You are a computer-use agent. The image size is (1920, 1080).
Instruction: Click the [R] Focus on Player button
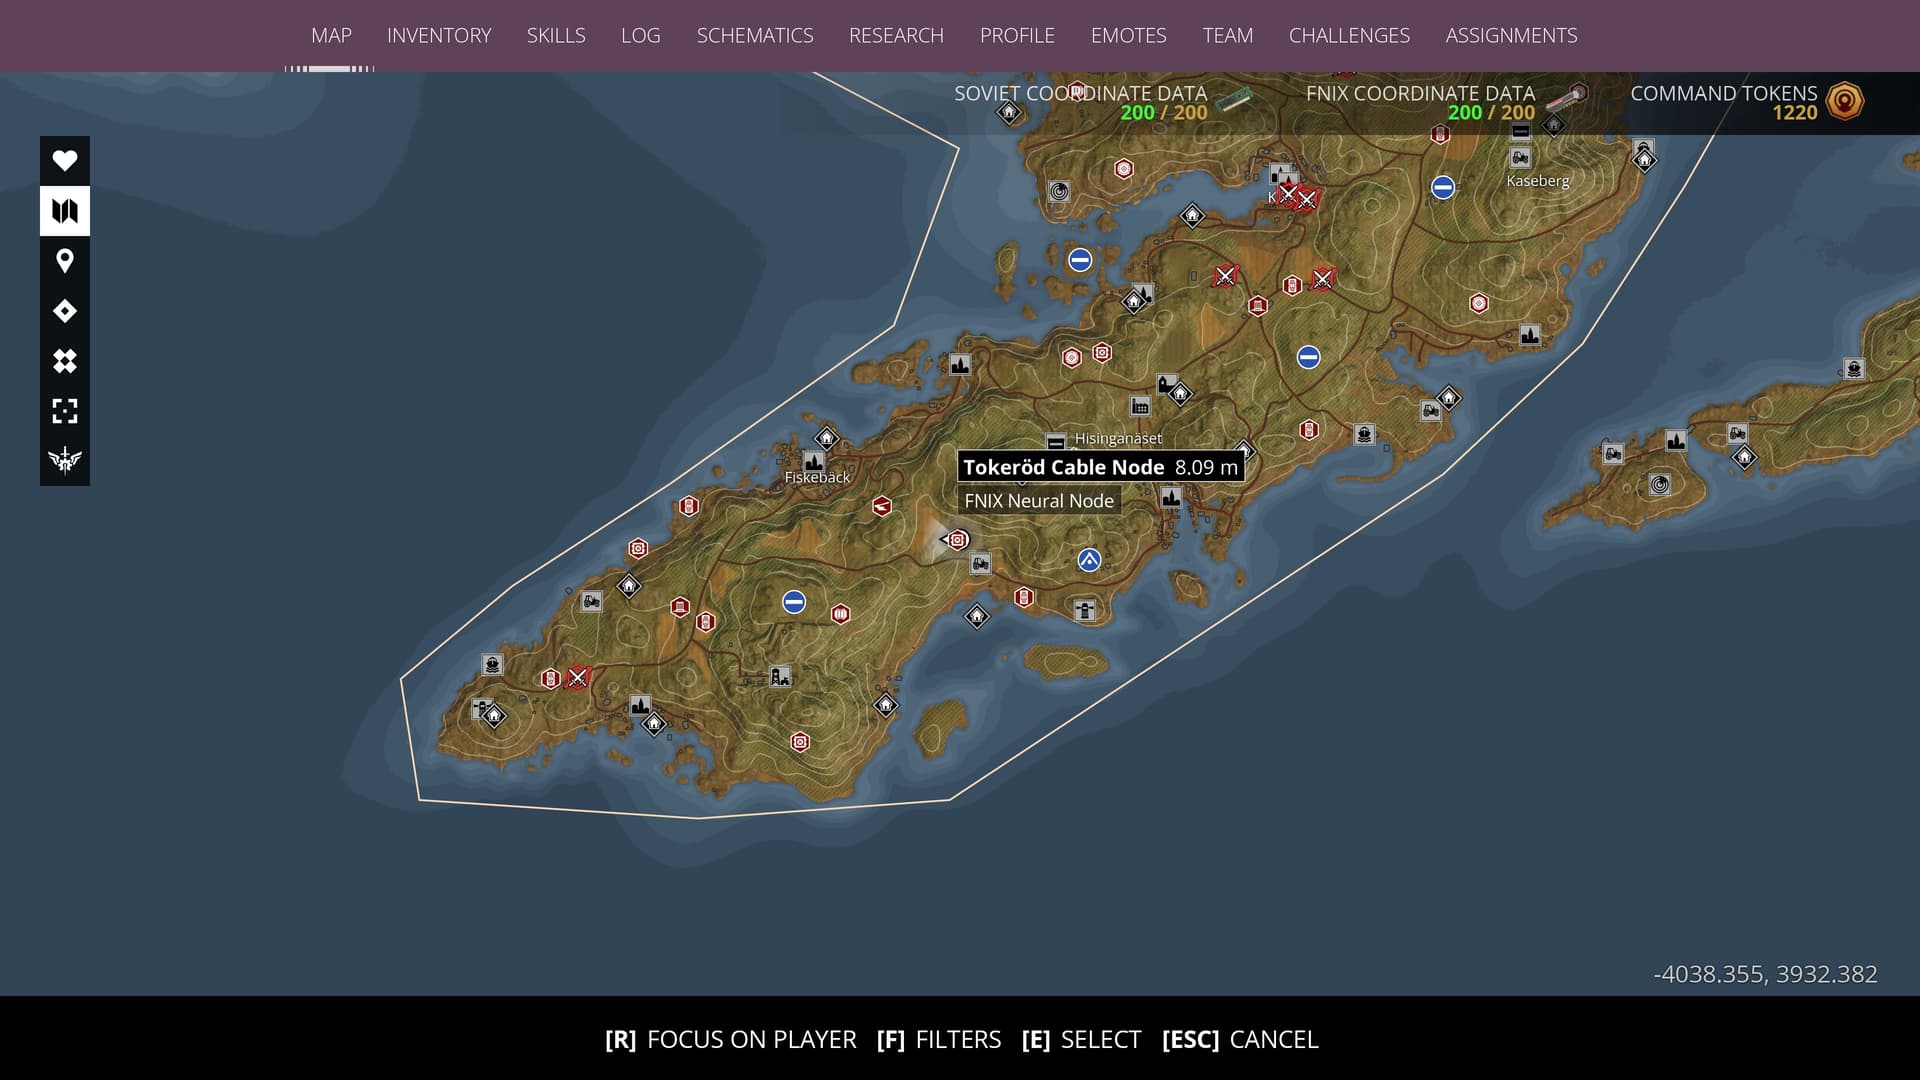click(x=731, y=1040)
